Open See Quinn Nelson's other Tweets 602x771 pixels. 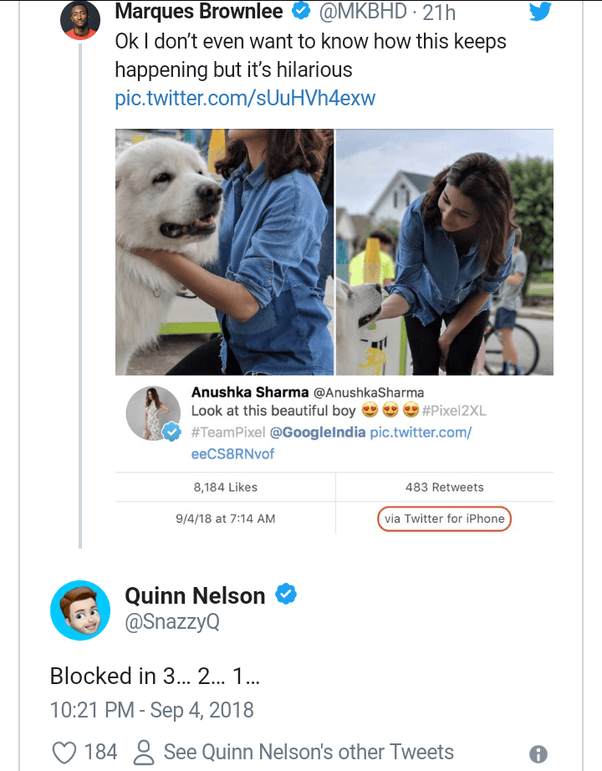click(308, 752)
